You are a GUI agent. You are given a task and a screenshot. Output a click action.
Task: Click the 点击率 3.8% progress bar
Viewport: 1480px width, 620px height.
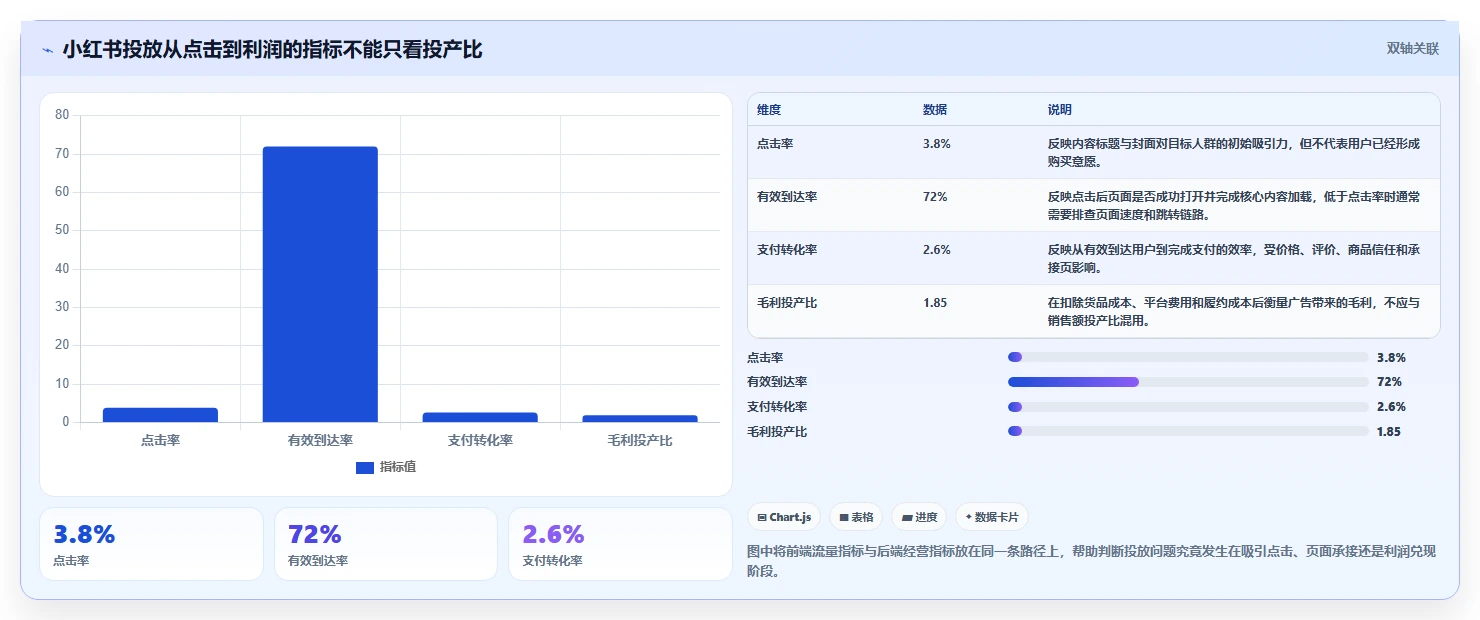[x=1188, y=357]
